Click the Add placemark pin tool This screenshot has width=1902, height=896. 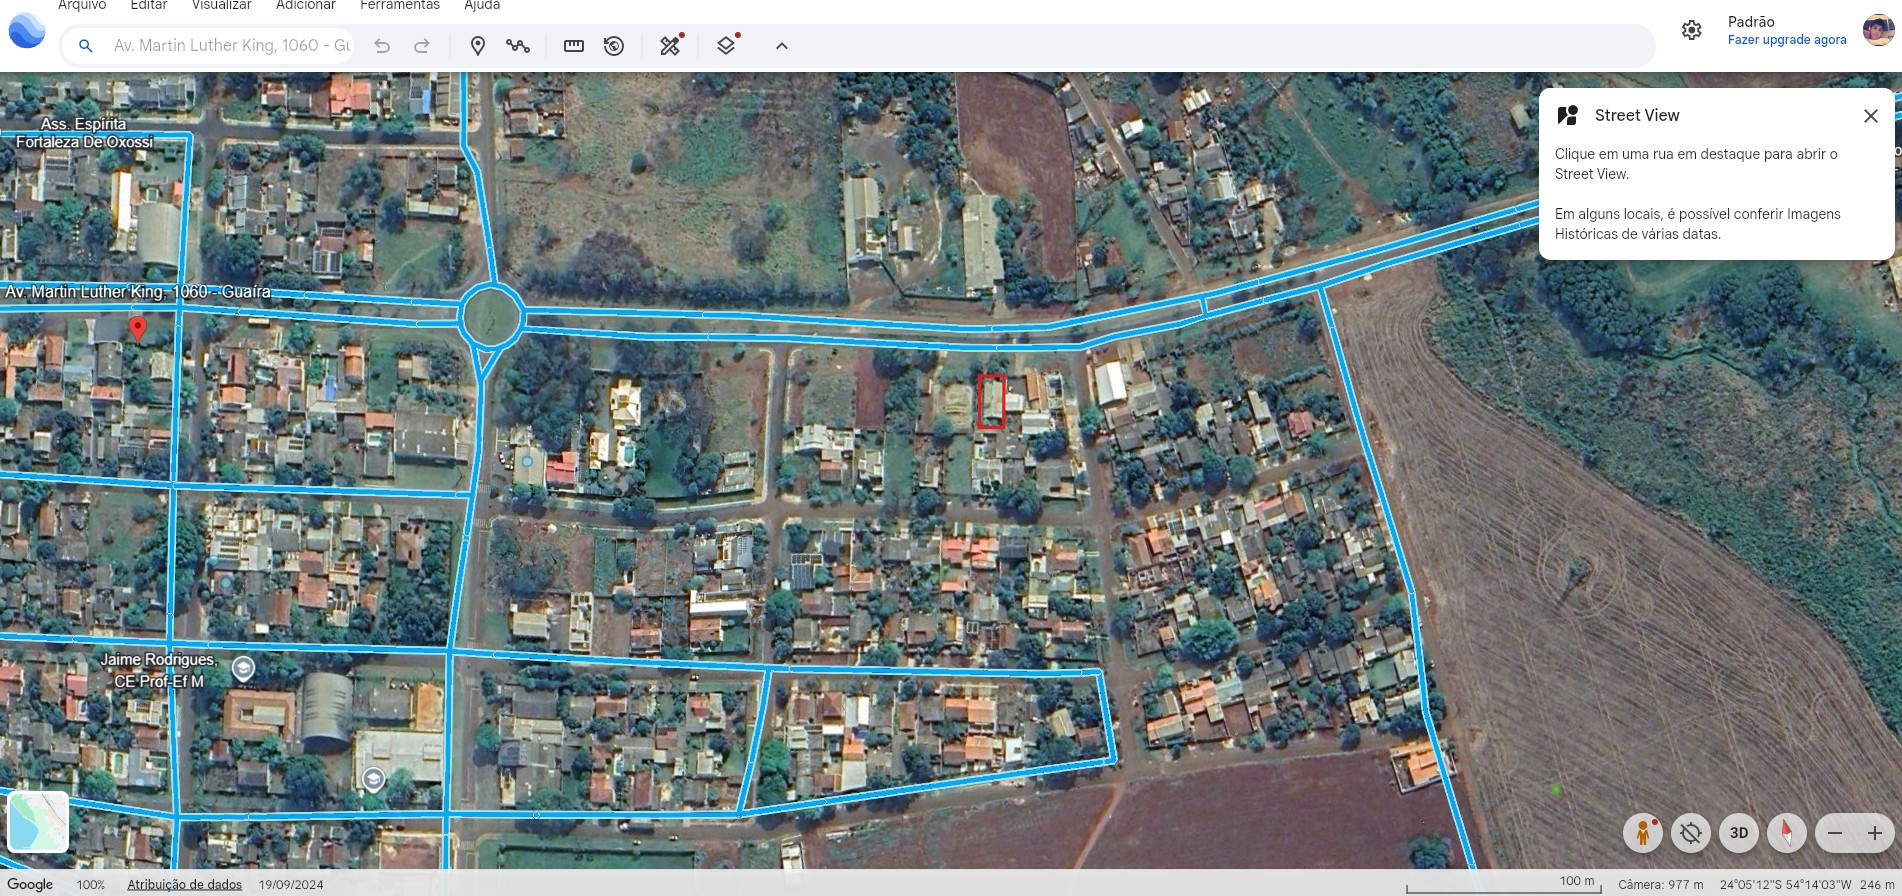[478, 46]
